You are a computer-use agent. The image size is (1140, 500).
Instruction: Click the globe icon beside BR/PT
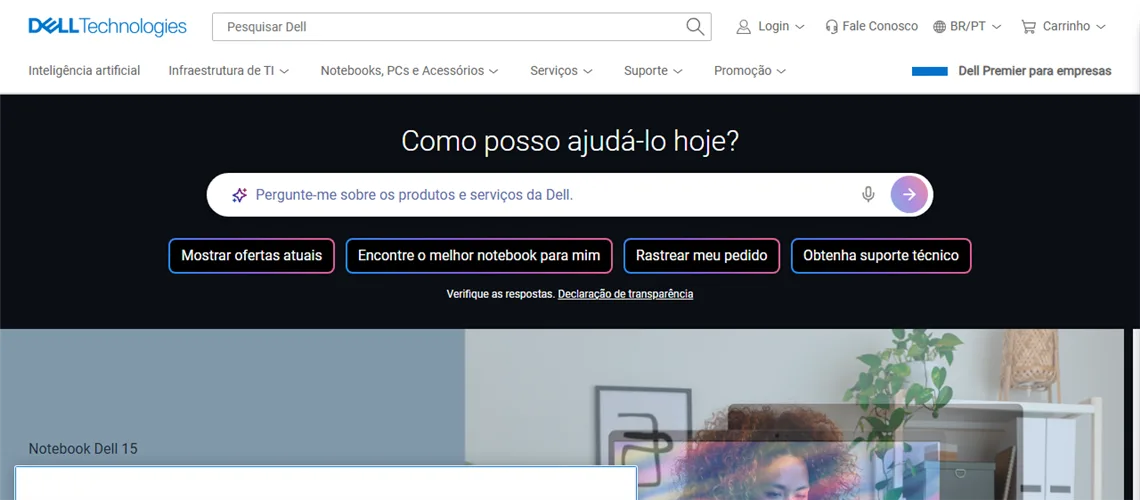click(x=939, y=27)
